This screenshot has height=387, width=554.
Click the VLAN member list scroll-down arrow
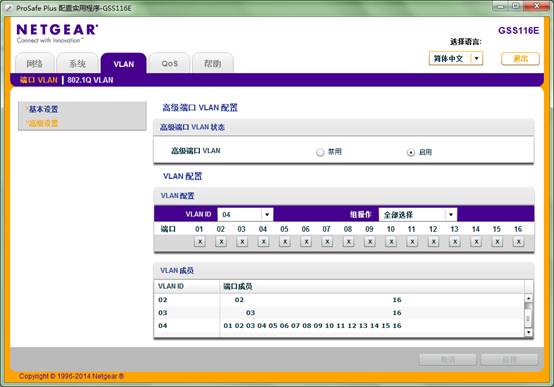click(x=529, y=332)
